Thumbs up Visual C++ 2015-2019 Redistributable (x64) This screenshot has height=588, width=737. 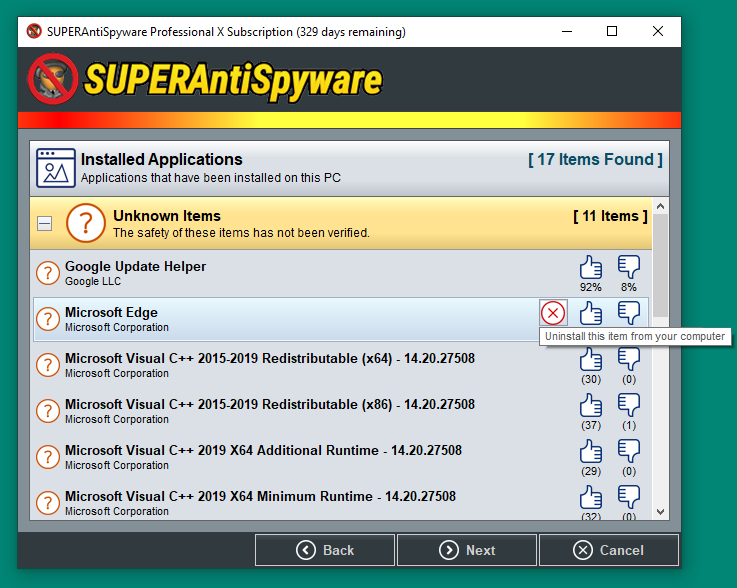[590, 360]
